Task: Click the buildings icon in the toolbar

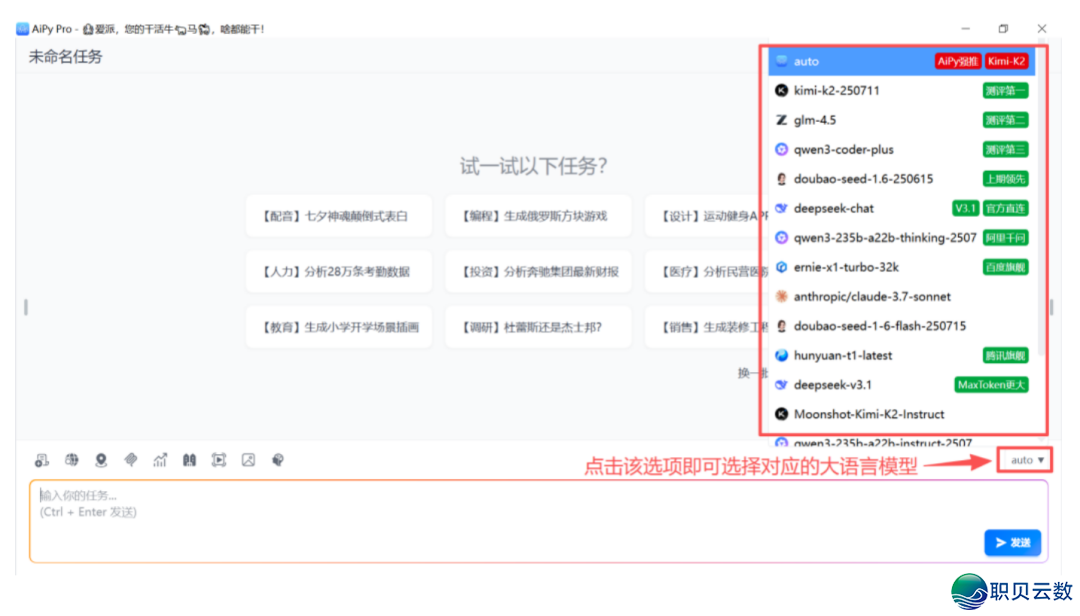Action: [189, 460]
